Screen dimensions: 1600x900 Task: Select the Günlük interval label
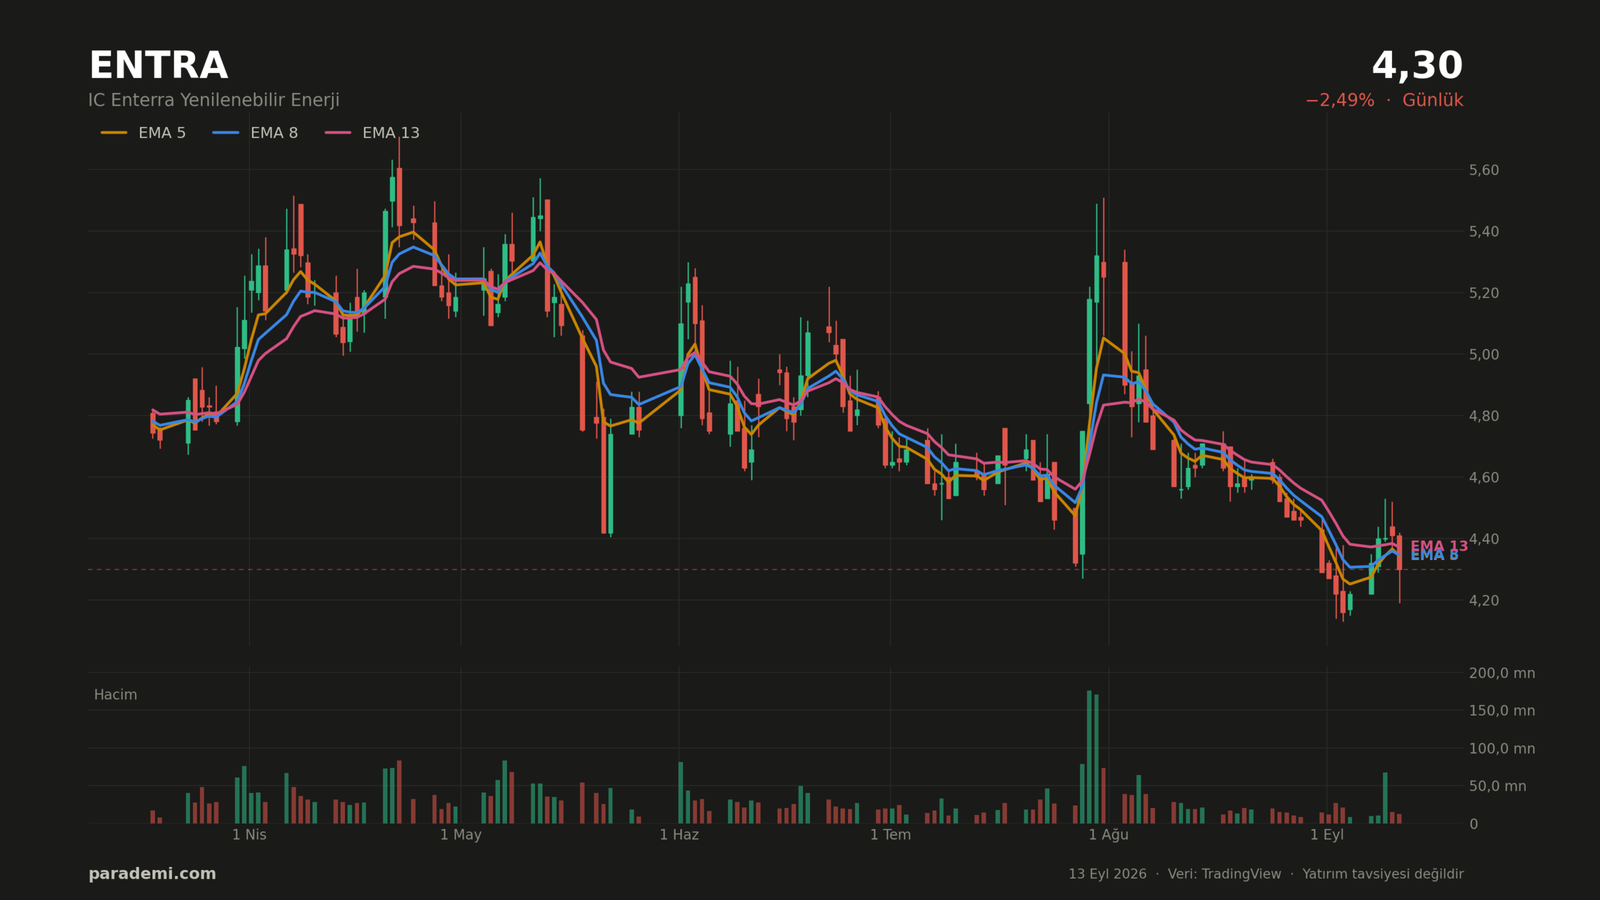tap(1432, 101)
